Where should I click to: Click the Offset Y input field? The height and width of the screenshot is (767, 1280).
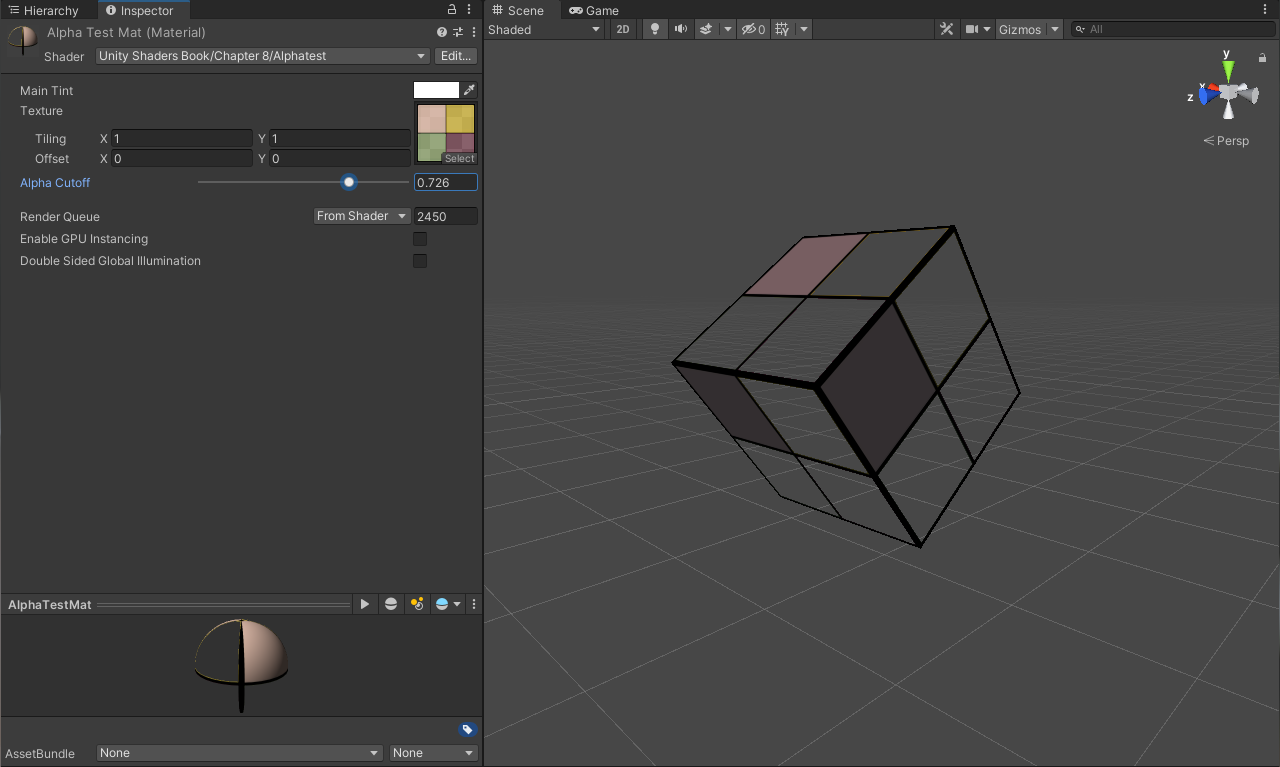click(339, 159)
